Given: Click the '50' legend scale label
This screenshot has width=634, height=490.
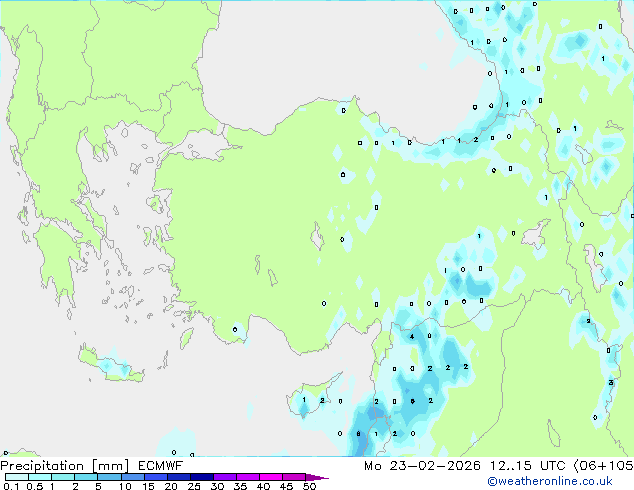Looking at the screenshot, I should click(x=310, y=486).
